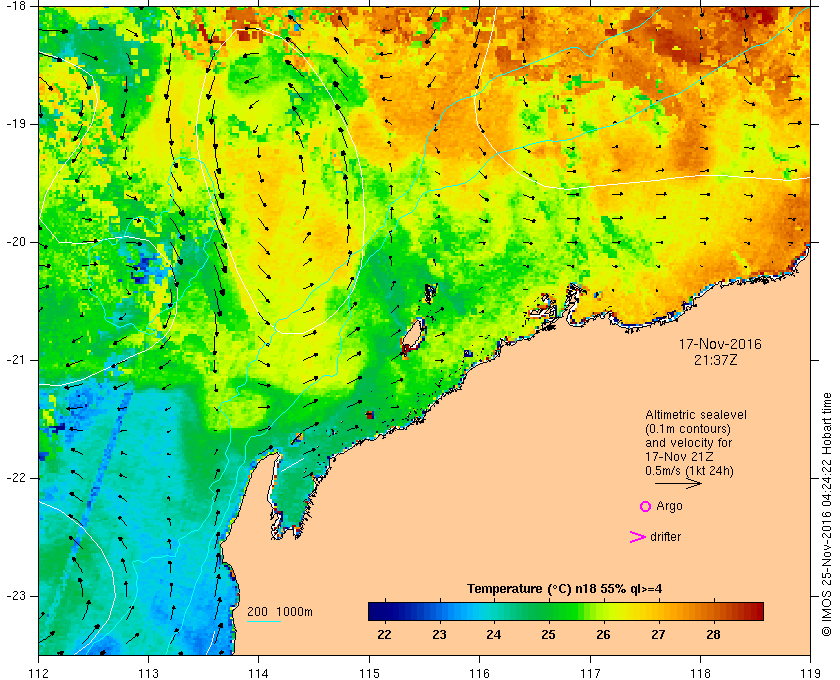Click the dark blue end of temperature scale
This screenshot has width=840, height=680.
pyautogui.click(x=376, y=611)
